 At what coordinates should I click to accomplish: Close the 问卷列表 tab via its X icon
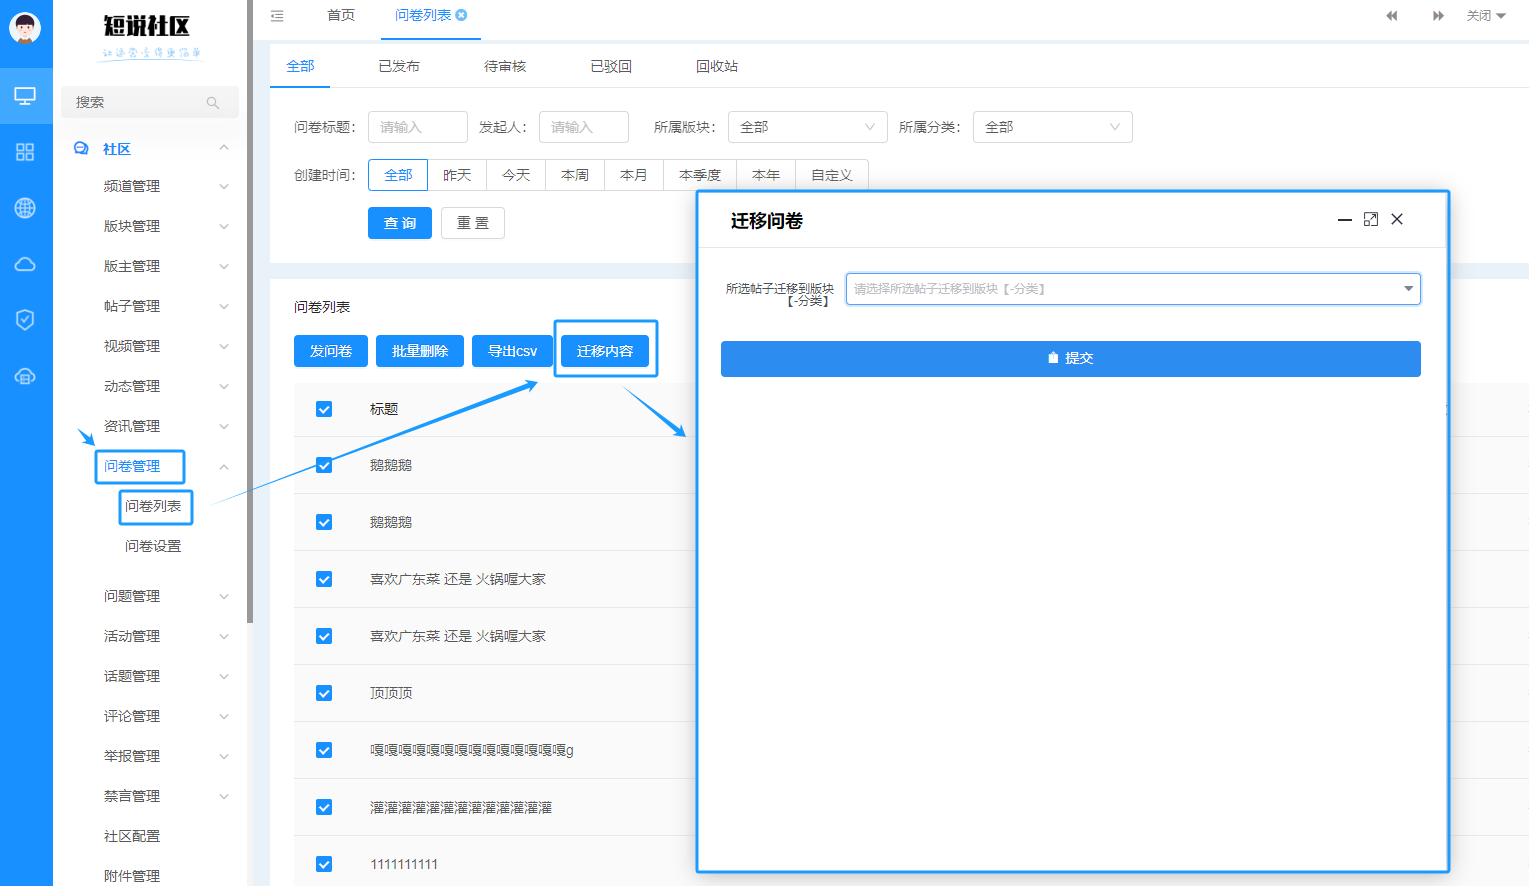coord(461,15)
